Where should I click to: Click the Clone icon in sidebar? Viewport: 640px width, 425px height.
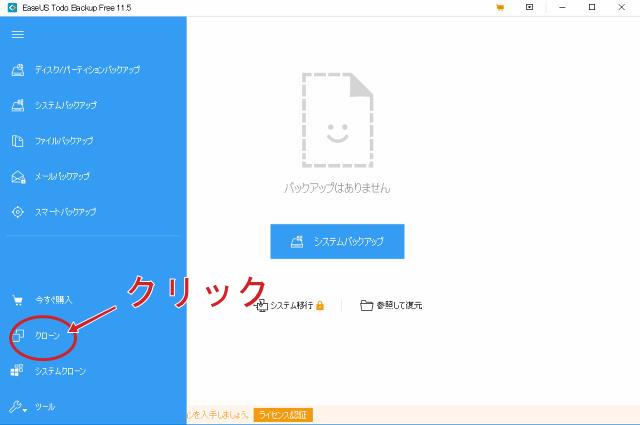coord(18,336)
